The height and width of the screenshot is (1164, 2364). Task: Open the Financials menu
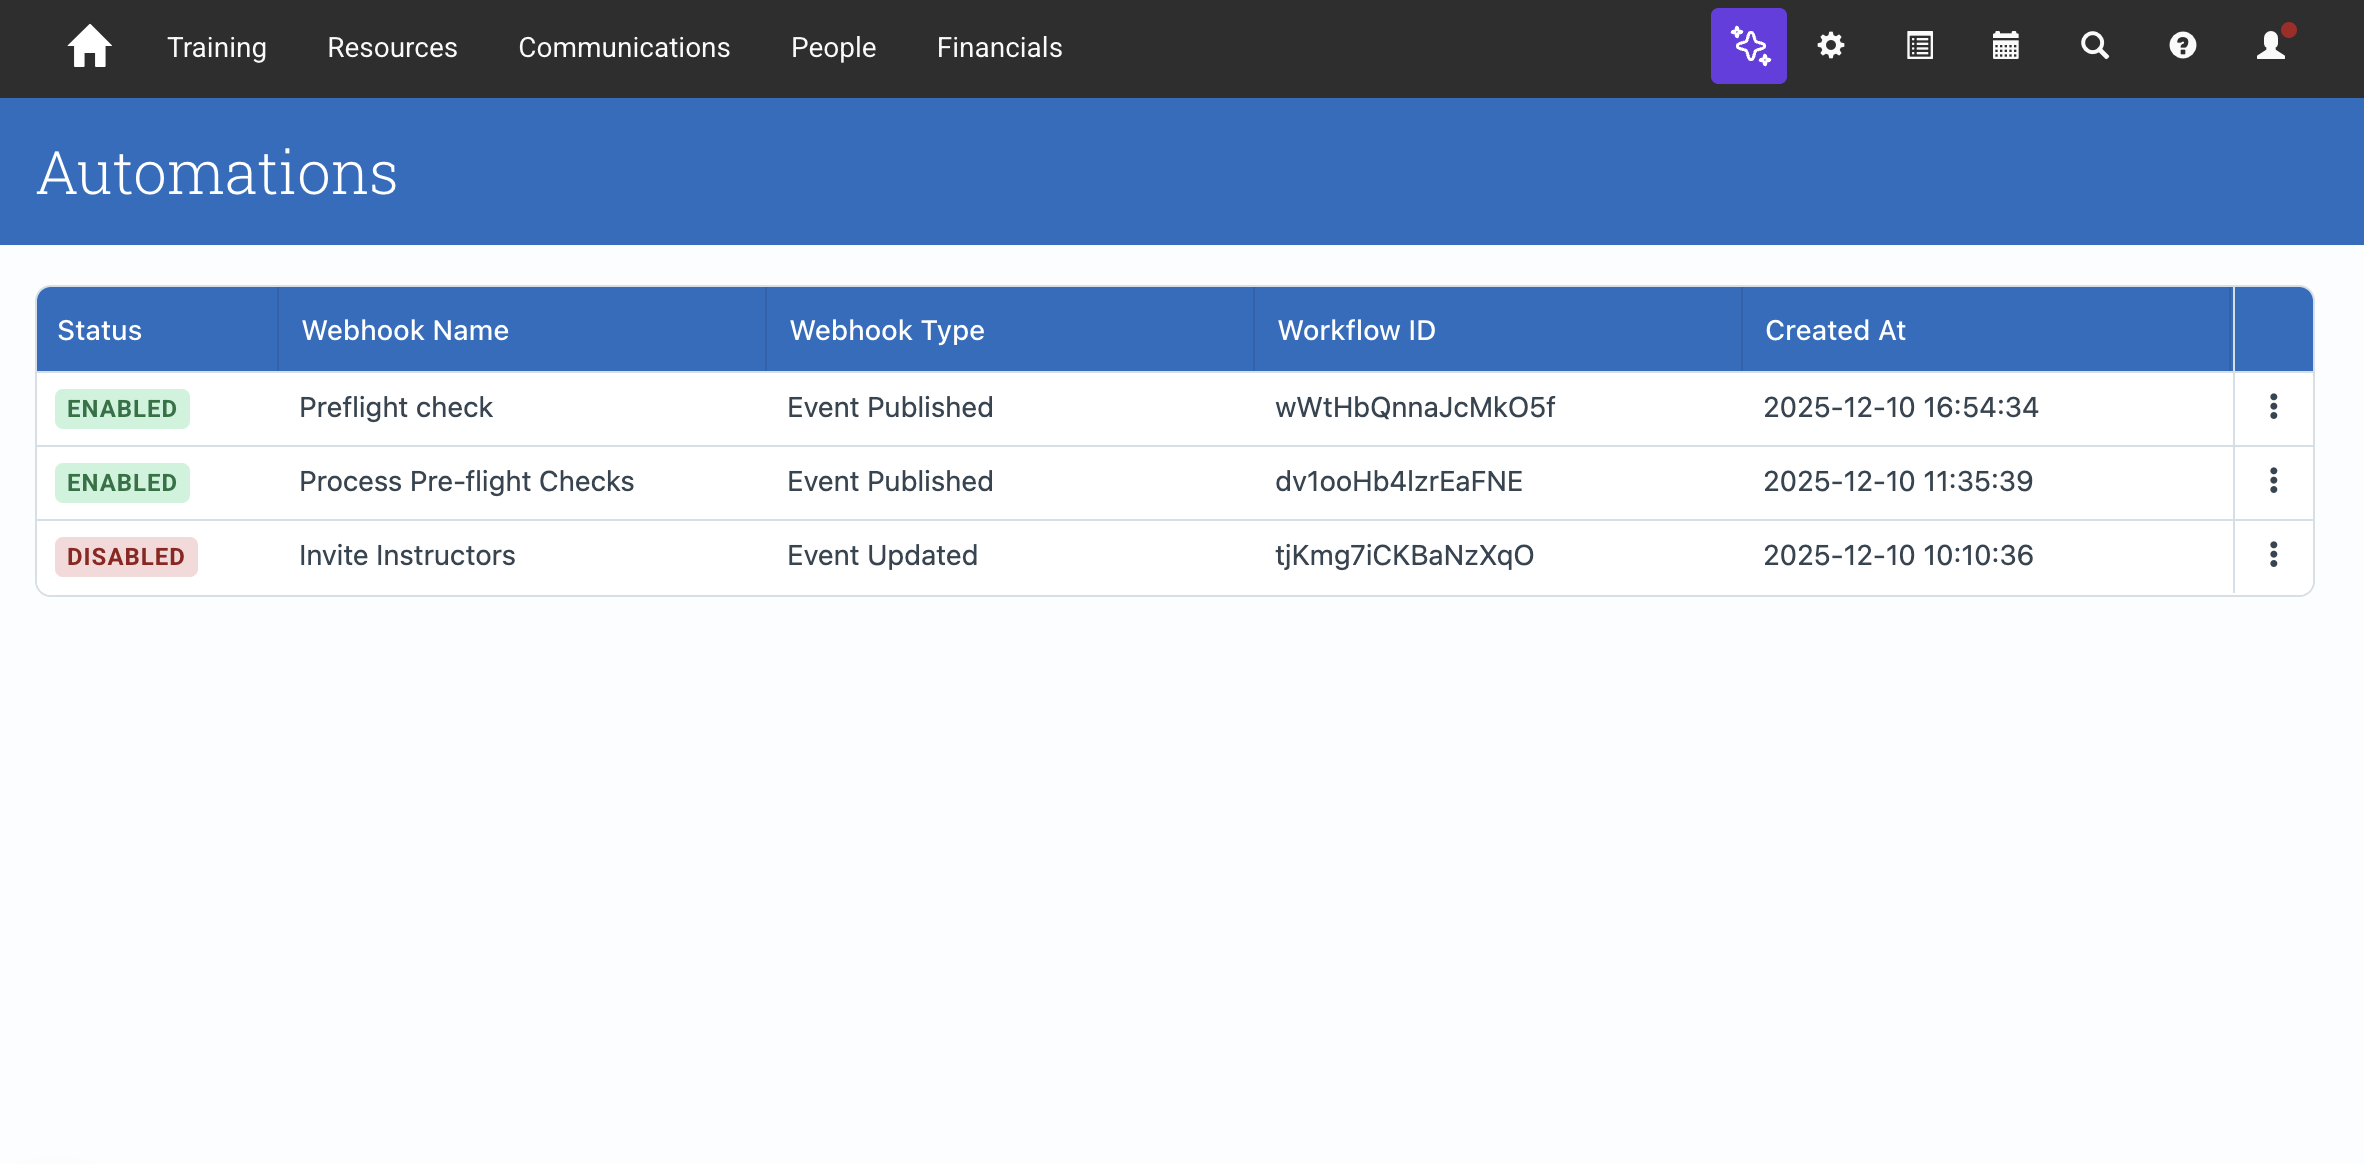pyautogui.click(x=999, y=47)
